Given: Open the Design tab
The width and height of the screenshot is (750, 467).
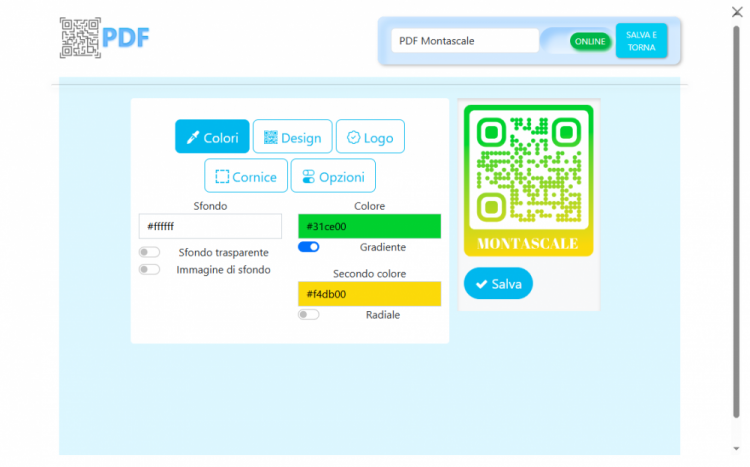Looking at the screenshot, I should (x=292, y=137).
